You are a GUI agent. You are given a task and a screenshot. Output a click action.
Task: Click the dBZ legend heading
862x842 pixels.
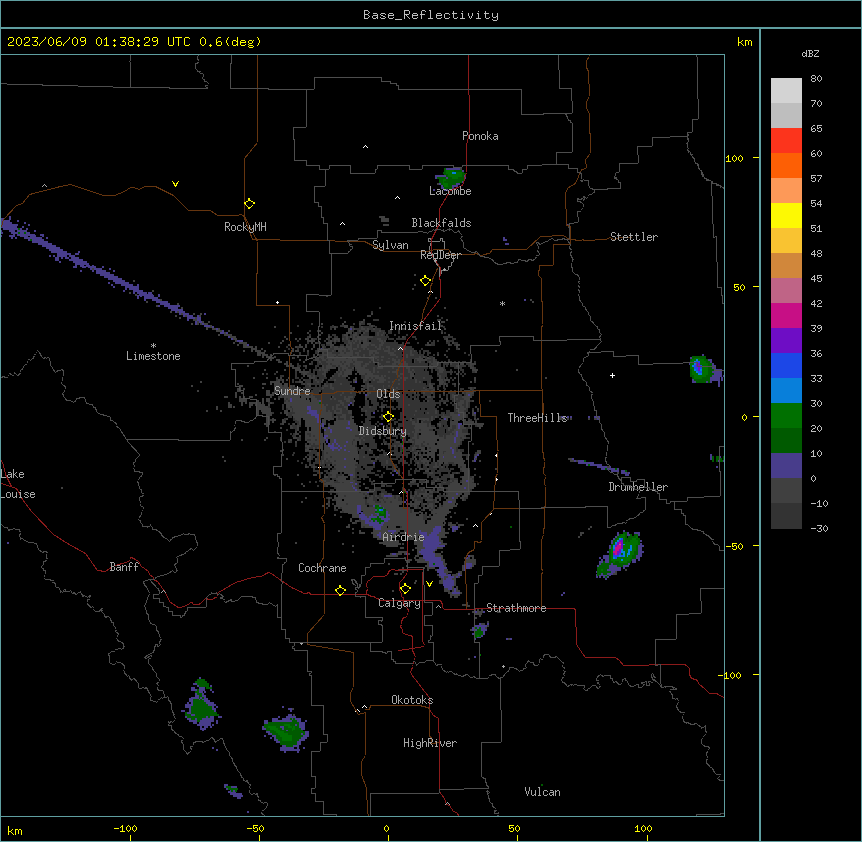810,53
